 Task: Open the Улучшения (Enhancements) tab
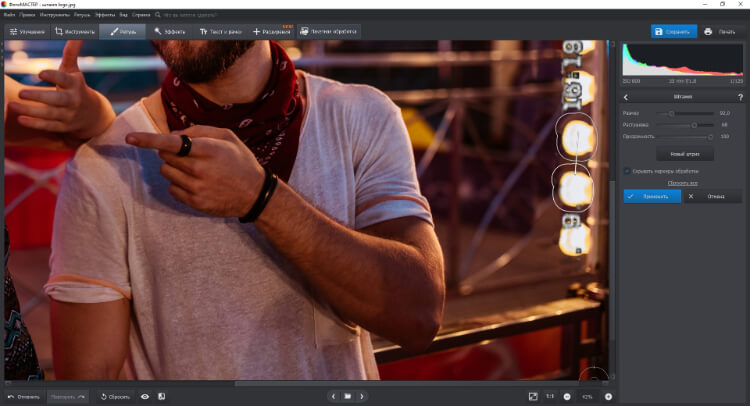coord(26,32)
